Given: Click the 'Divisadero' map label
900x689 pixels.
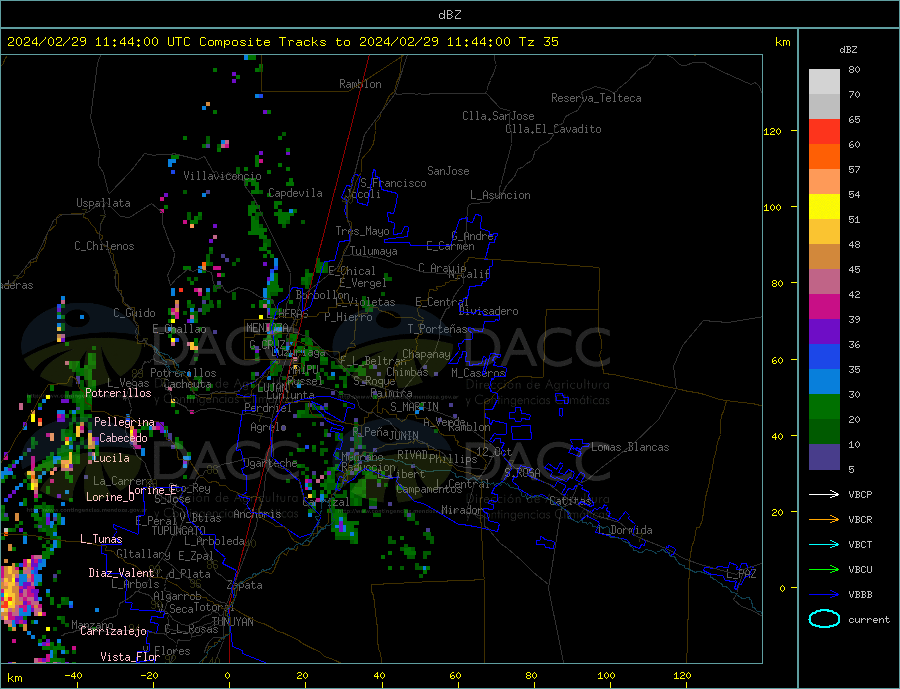Looking at the screenshot, I should [488, 311].
